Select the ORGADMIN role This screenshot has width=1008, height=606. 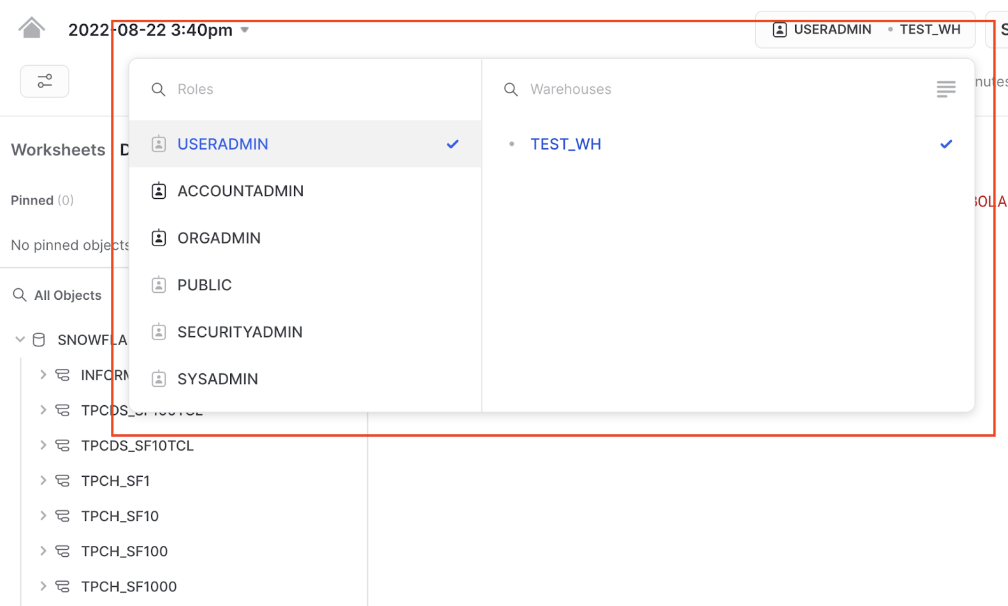point(305,238)
